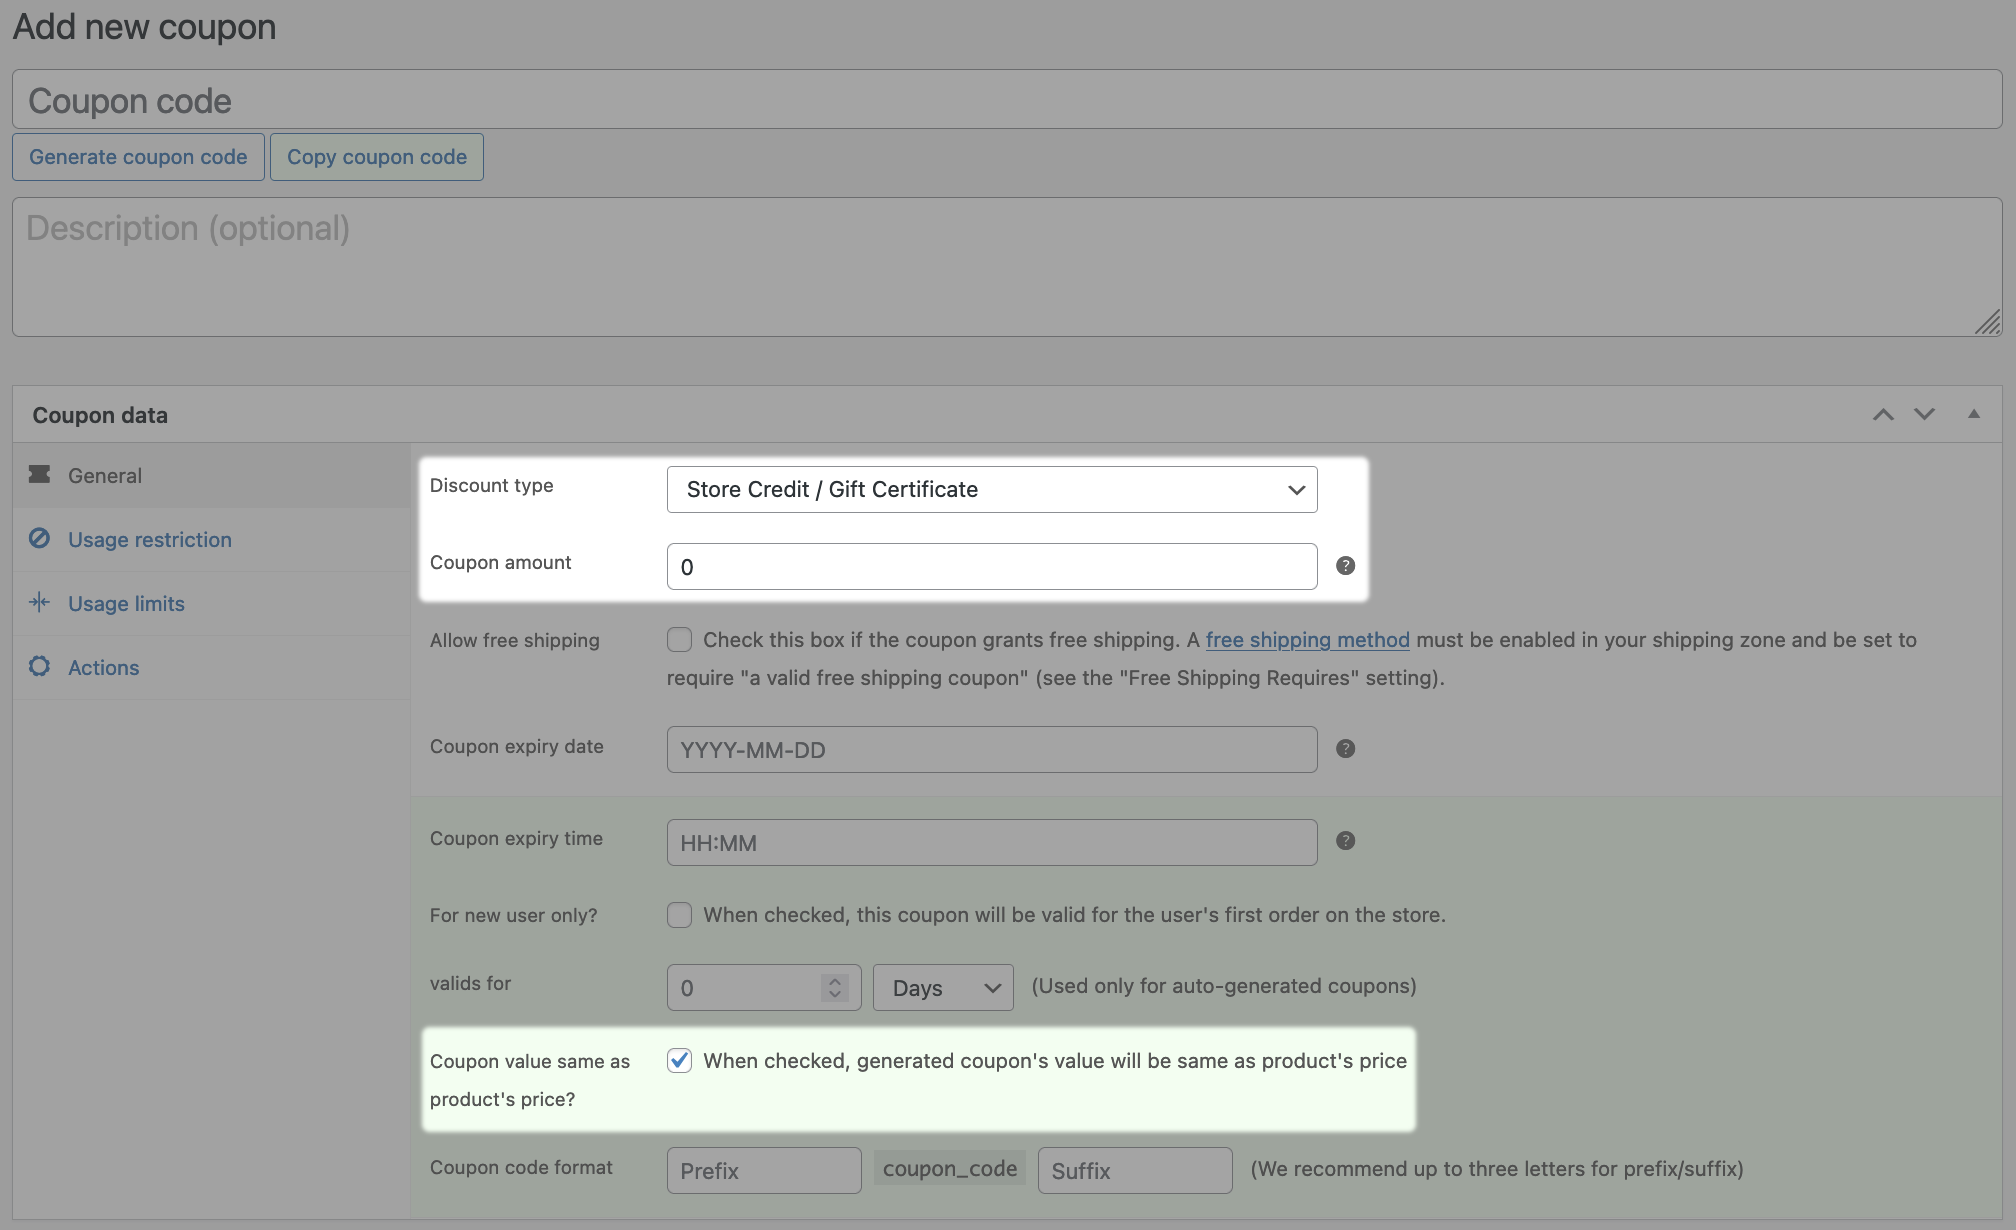2016x1230 pixels.
Task: Click the General ticket icon in sidebar
Action: pyautogui.click(x=39, y=475)
